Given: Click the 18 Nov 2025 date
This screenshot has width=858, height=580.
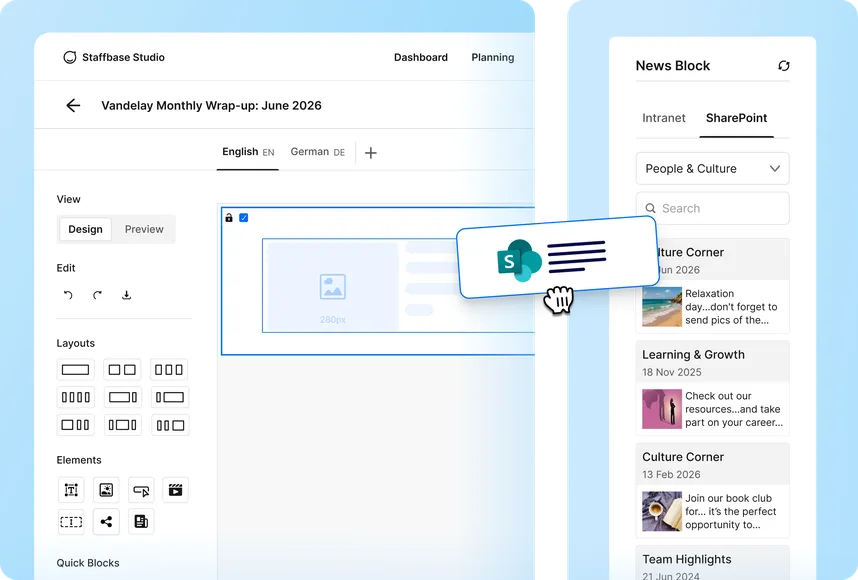Looking at the screenshot, I should coord(671,372).
